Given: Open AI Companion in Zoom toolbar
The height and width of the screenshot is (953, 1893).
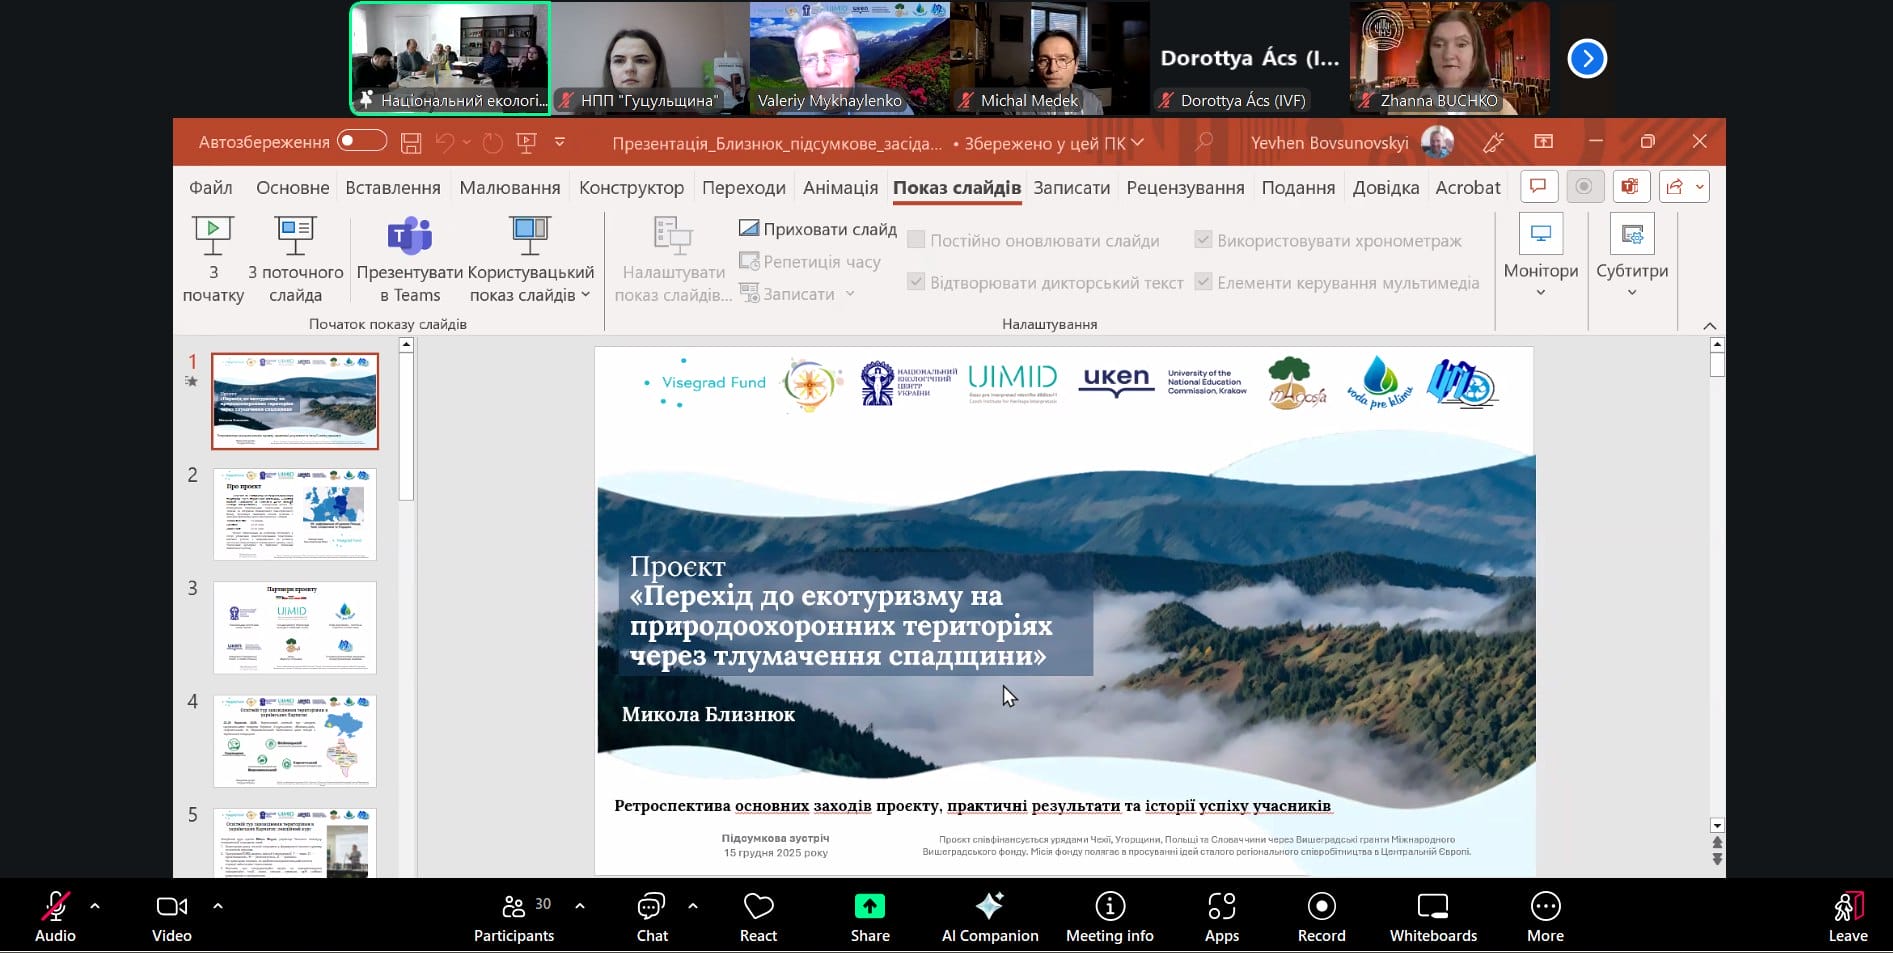Looking at the screenshot, I should [989, 916].
